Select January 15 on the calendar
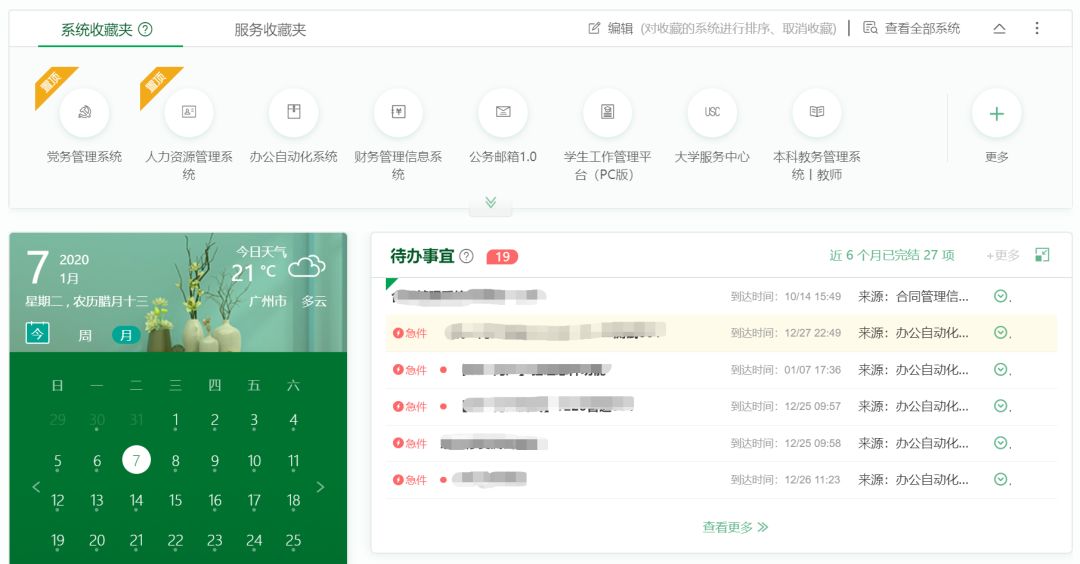Image resolution: width=1080 pixels, height=564 pixels. tap(175, 501)
